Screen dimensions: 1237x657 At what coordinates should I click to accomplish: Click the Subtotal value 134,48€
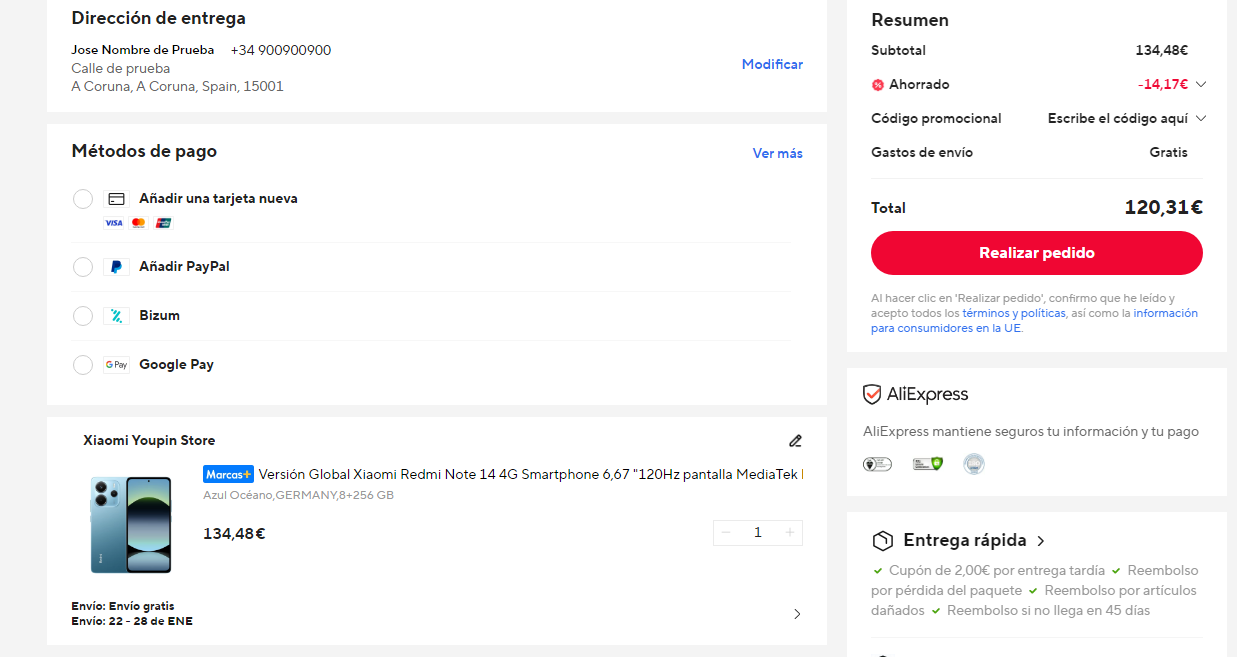pos(1161,50)
